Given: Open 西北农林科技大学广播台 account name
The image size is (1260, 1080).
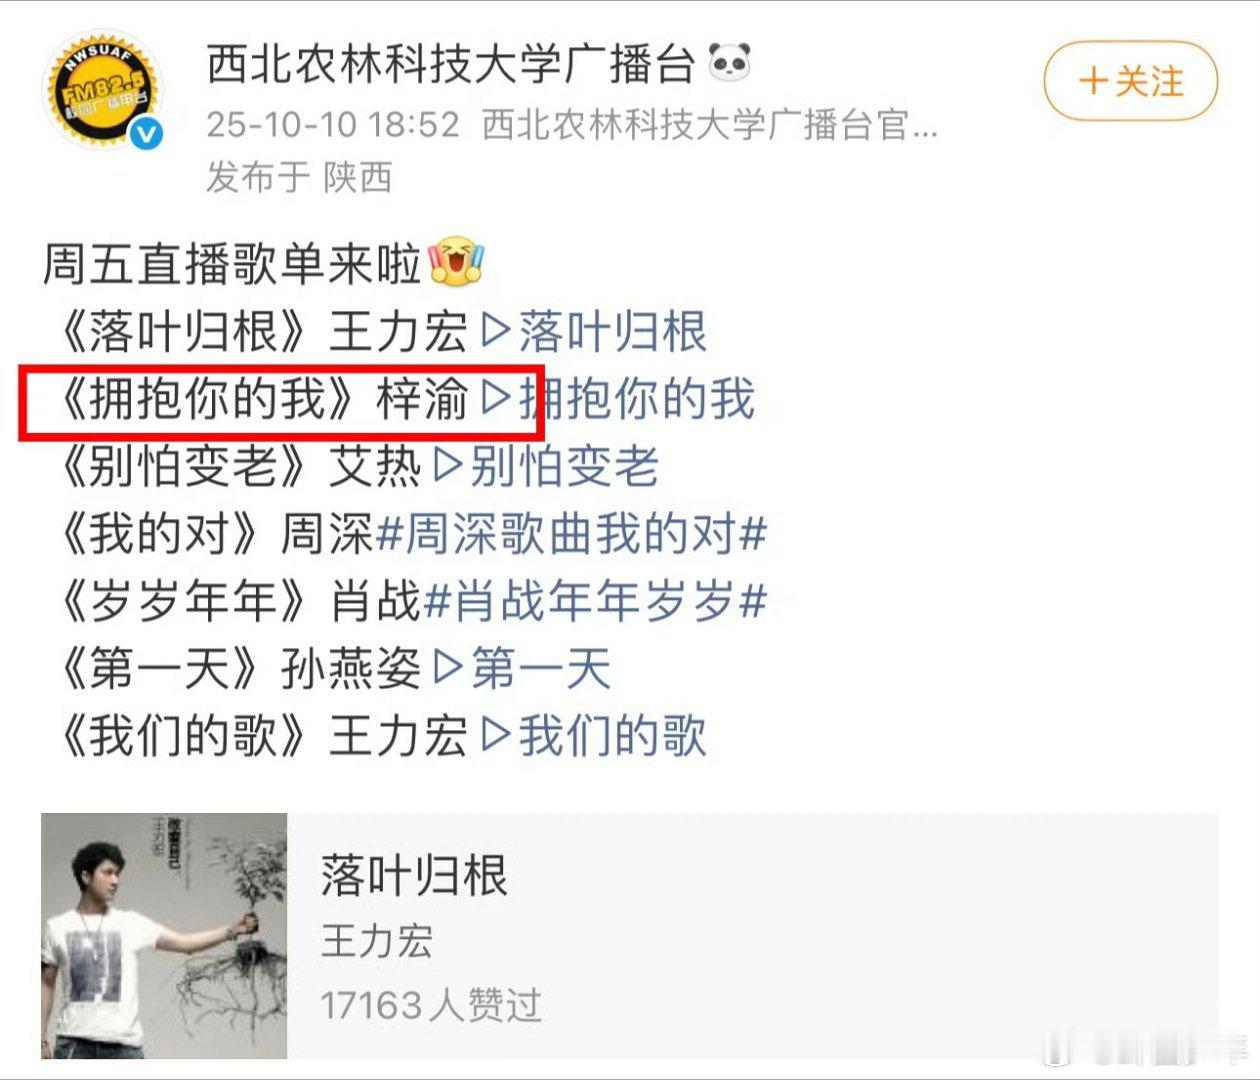Looking at the screenshot, I should click(x=451, y=64).
